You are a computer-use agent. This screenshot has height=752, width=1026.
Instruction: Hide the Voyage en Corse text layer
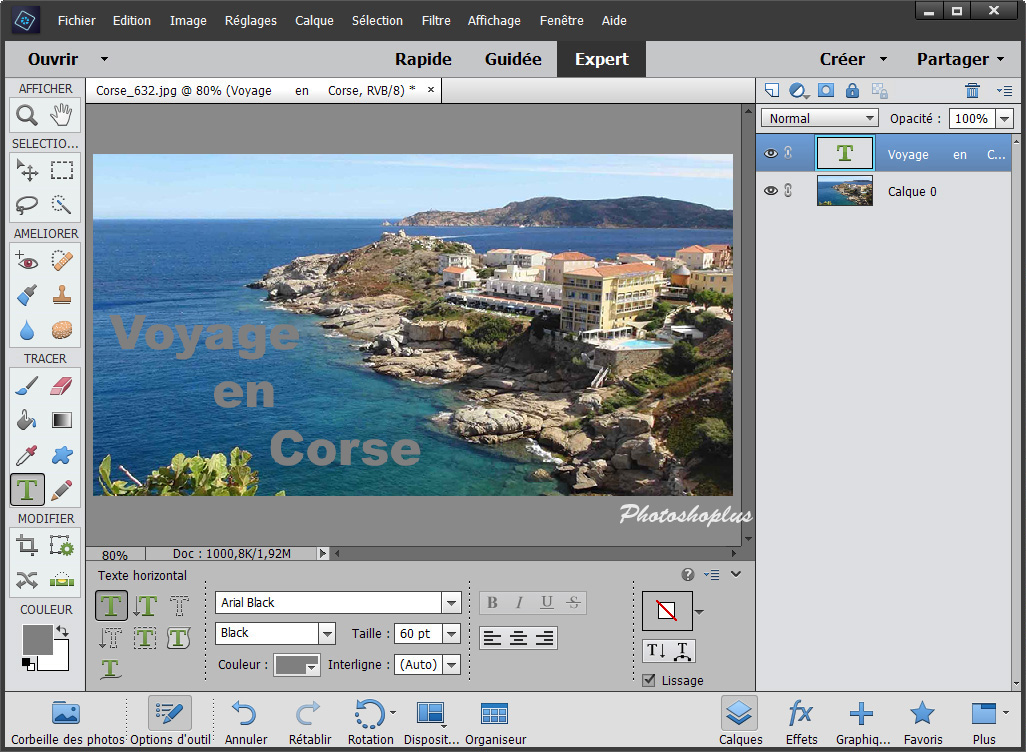[x=770, y=154]
